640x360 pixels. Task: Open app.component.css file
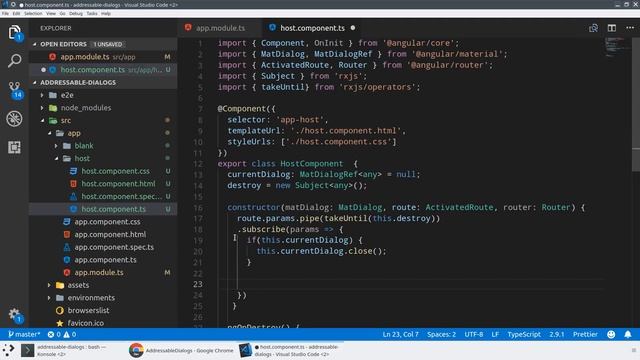point(103,222)
